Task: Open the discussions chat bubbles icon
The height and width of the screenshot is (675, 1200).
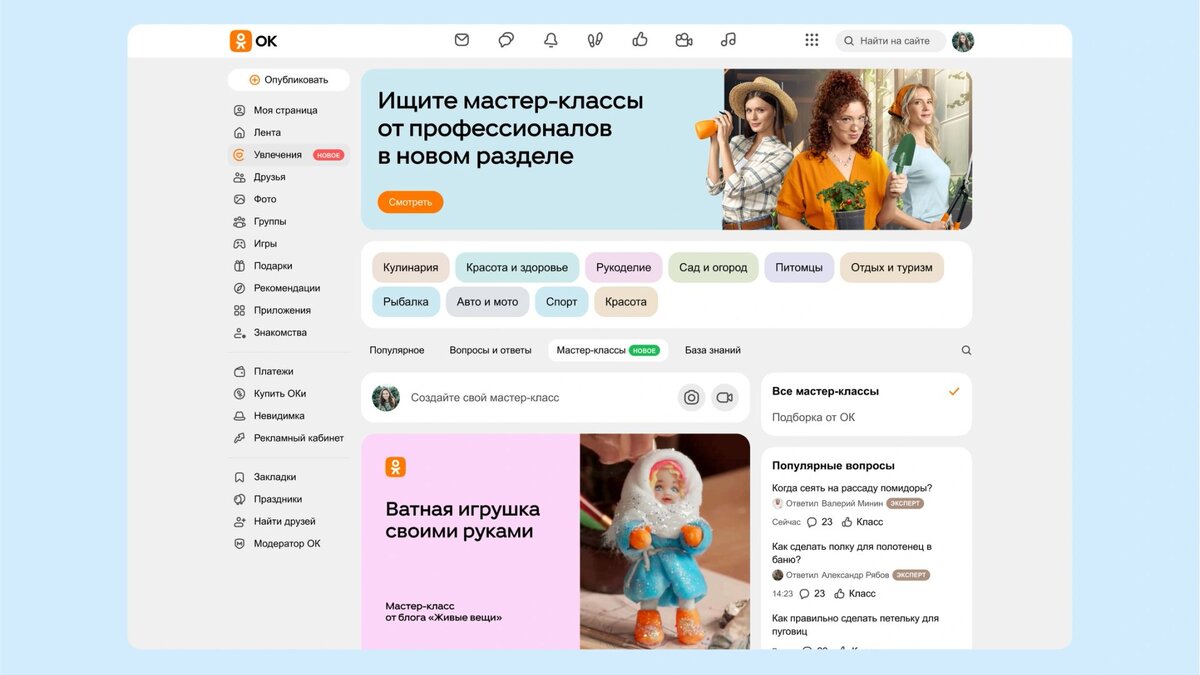Action: coord(506,40)
